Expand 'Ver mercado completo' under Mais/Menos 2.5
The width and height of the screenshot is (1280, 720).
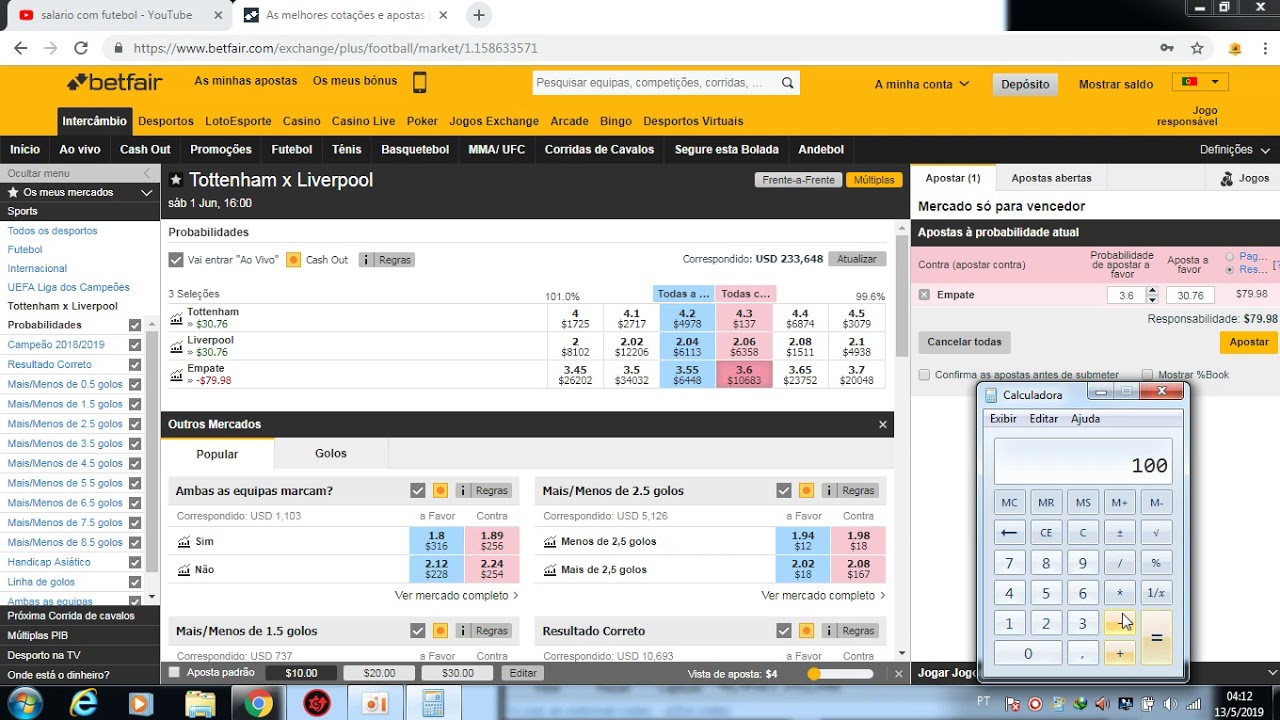823,595
